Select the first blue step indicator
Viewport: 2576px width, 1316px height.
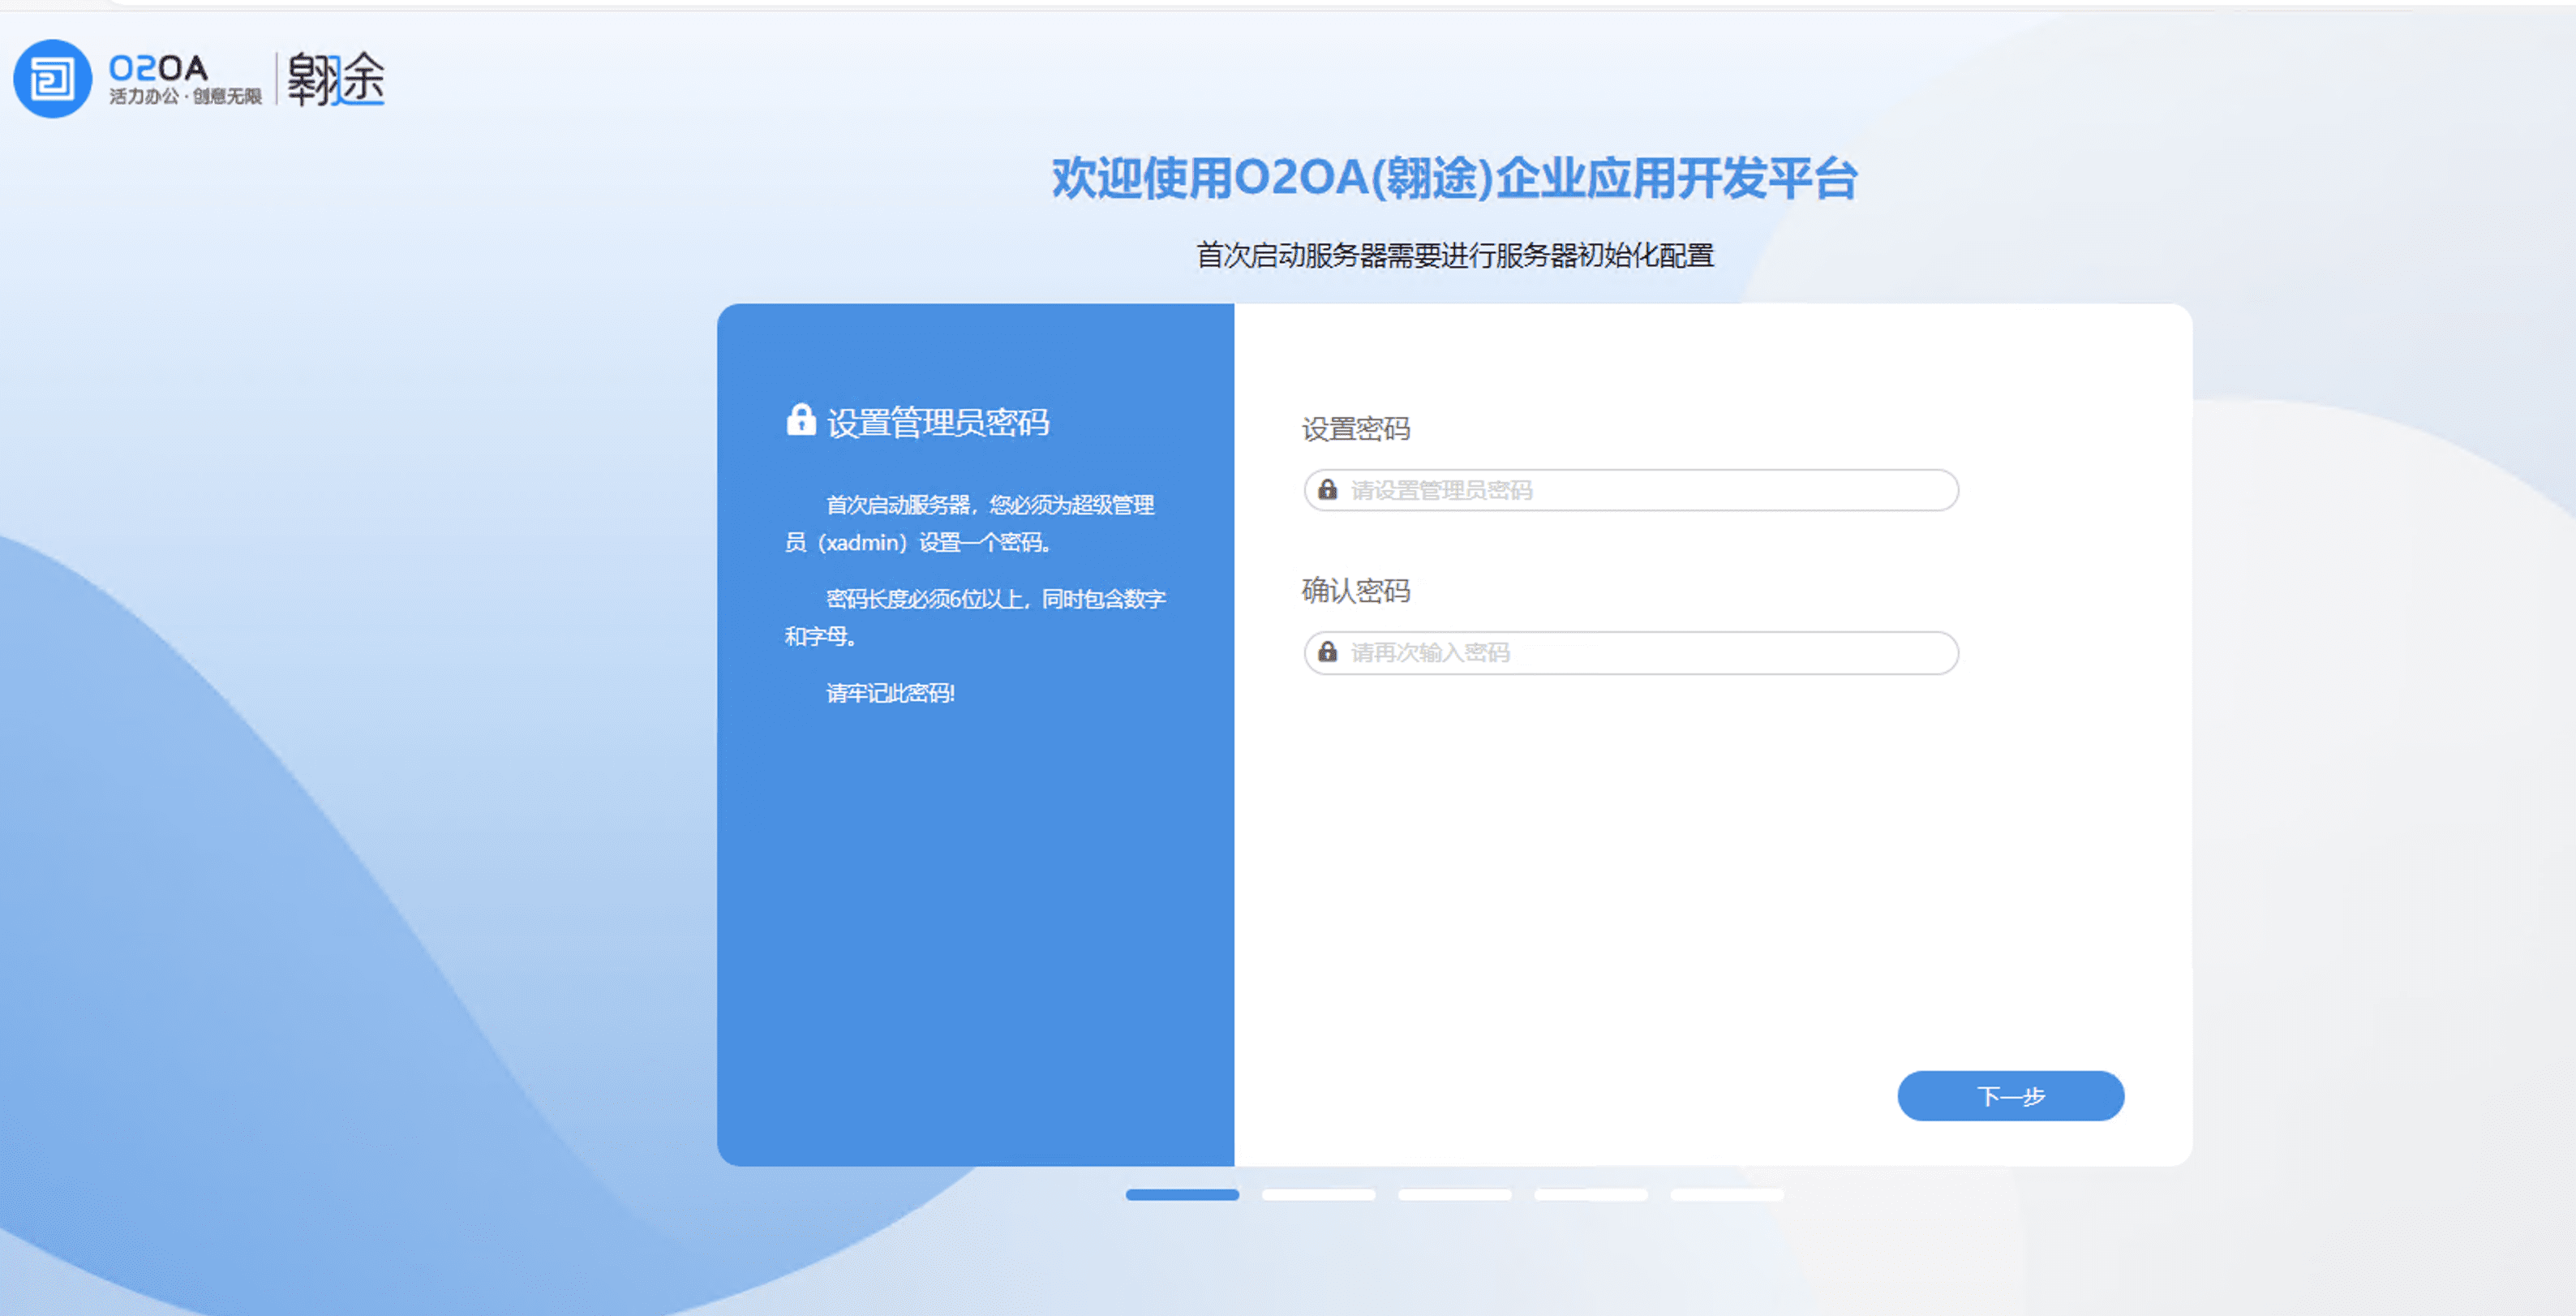(1182, 1194)
